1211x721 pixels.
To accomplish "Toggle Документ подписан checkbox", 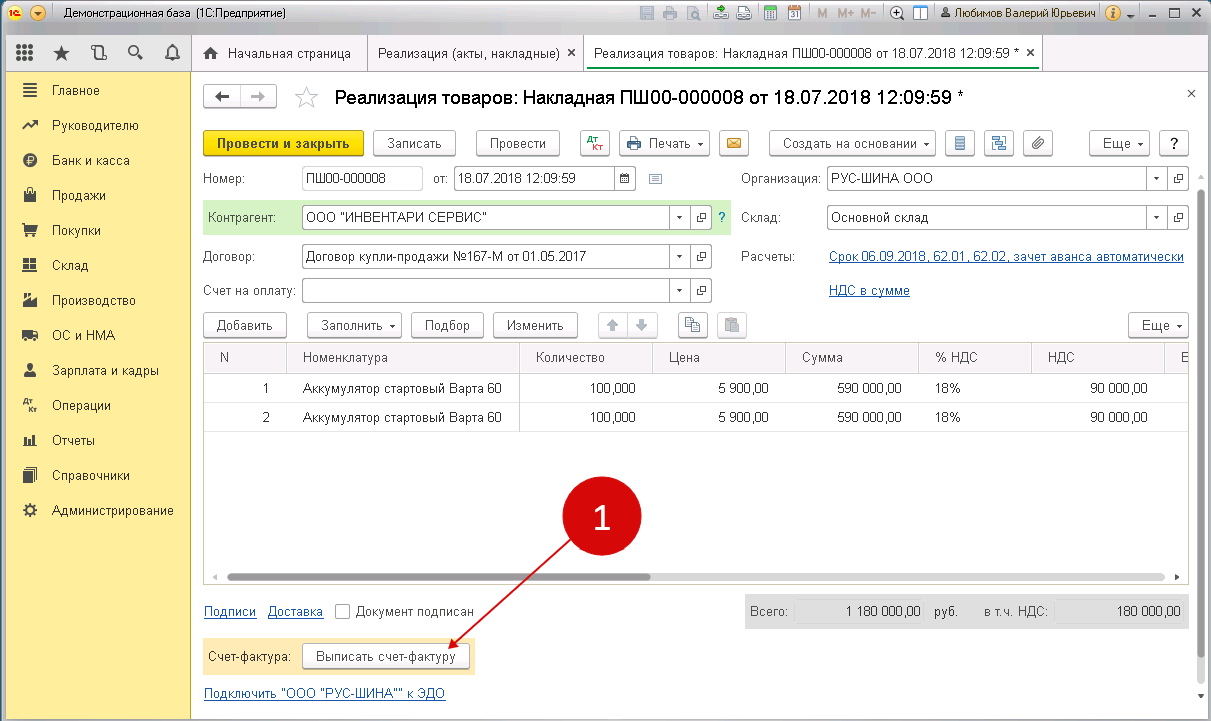I will (343, 611).
